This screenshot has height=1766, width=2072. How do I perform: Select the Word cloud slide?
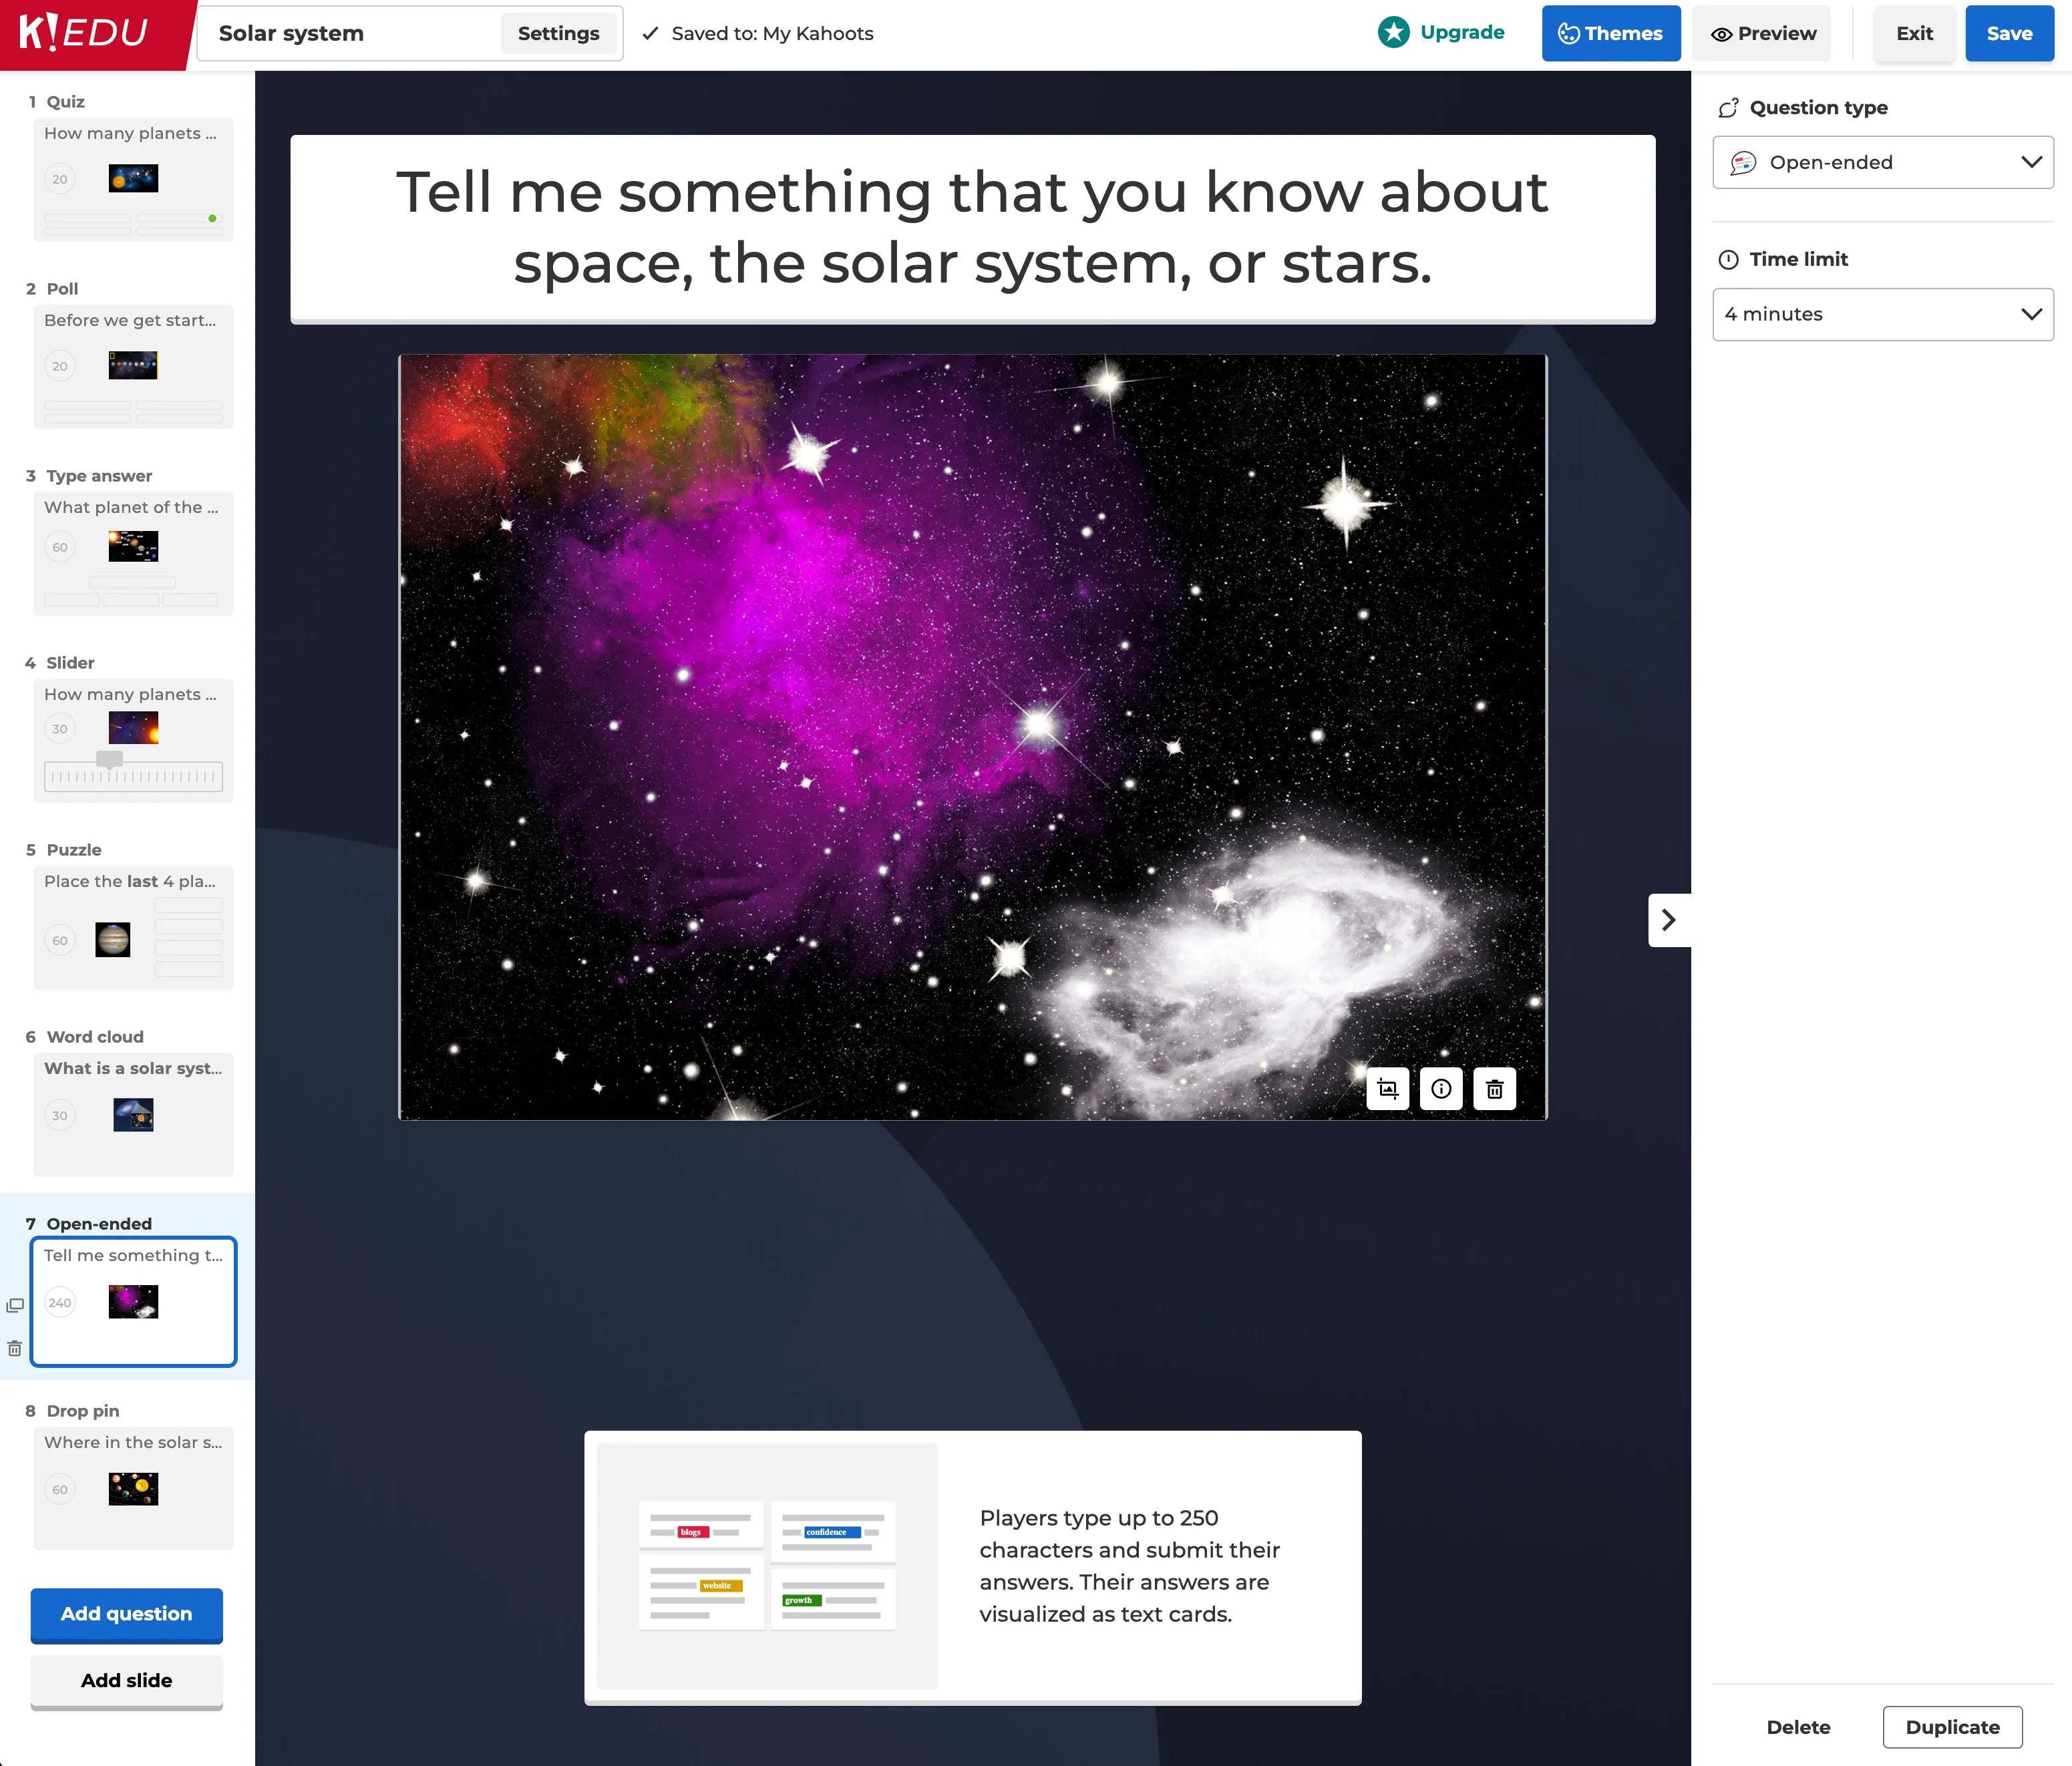pos(133,1113)
